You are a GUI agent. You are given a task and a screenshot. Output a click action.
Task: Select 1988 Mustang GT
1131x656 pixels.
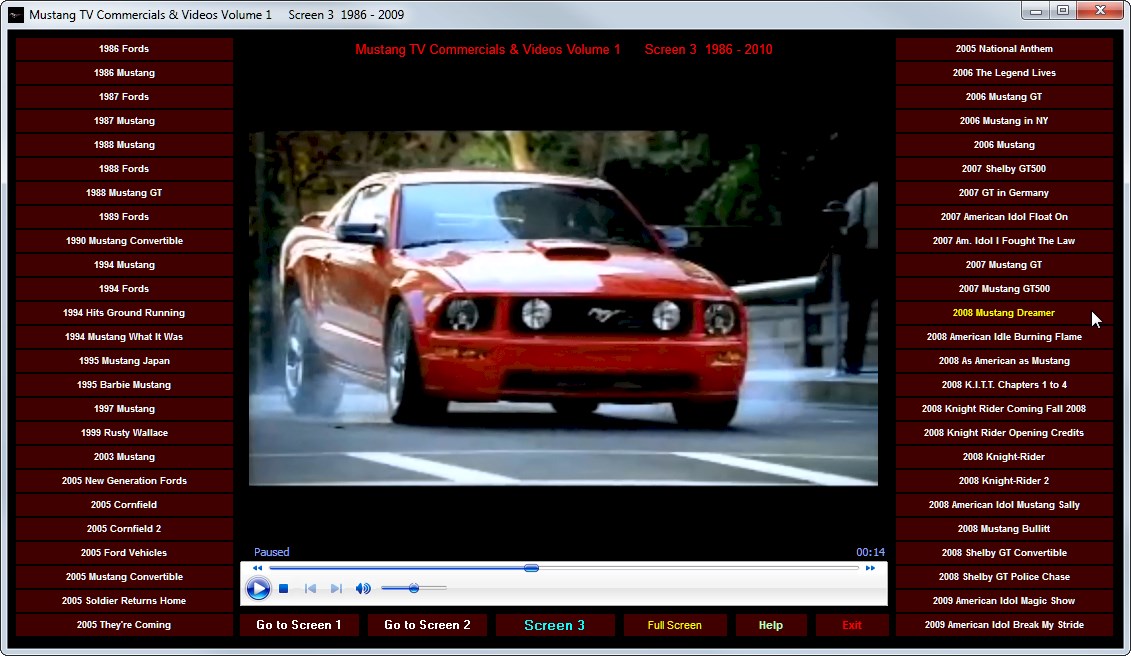124,193
